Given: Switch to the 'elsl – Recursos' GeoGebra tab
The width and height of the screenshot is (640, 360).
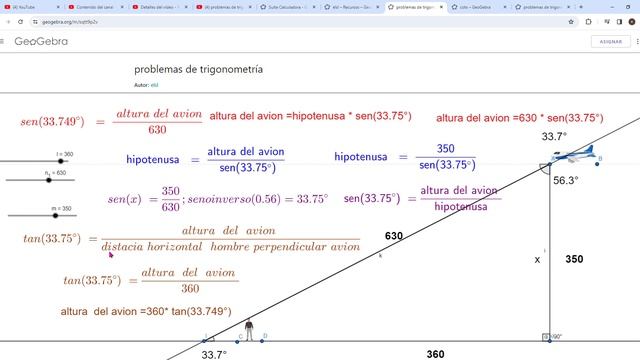Looking at the screenshot, I should [350, 7].
